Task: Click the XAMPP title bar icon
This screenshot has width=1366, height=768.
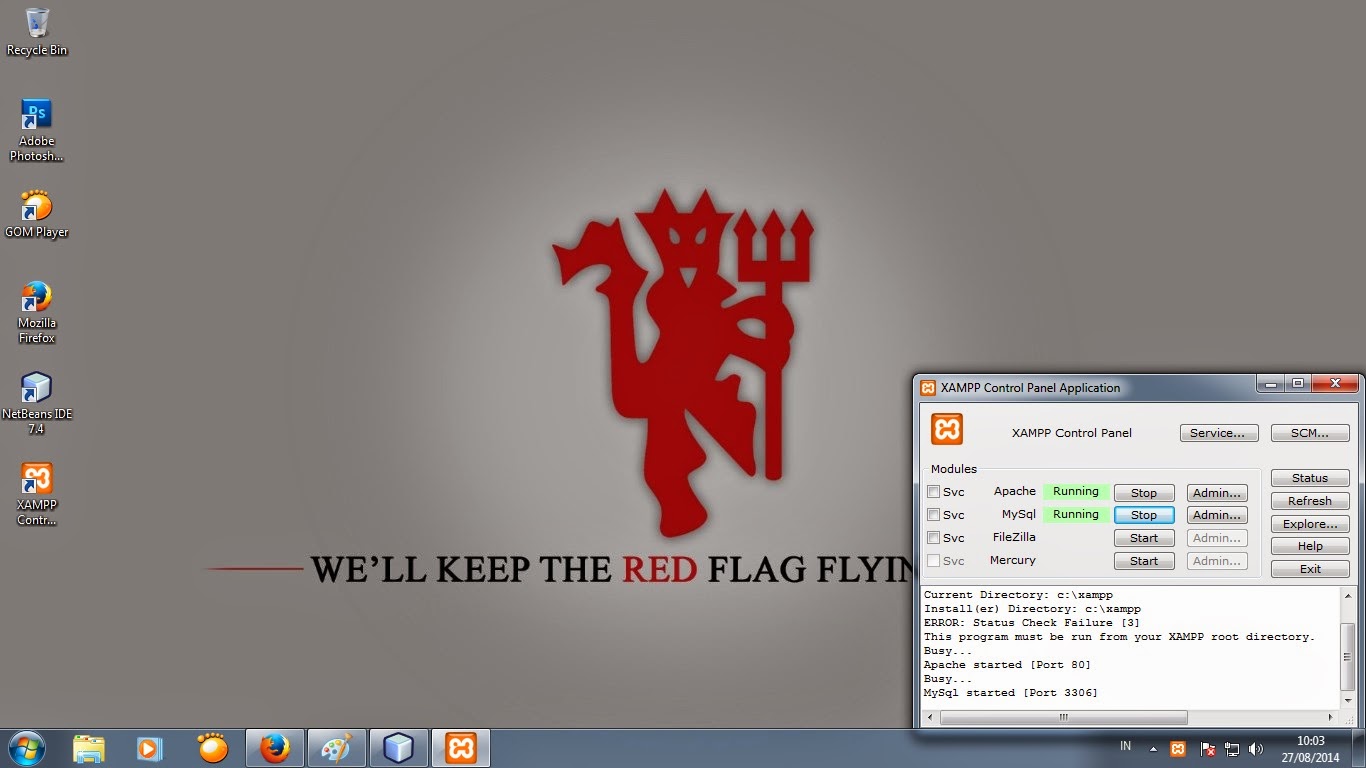Action: tap(928, 388)
